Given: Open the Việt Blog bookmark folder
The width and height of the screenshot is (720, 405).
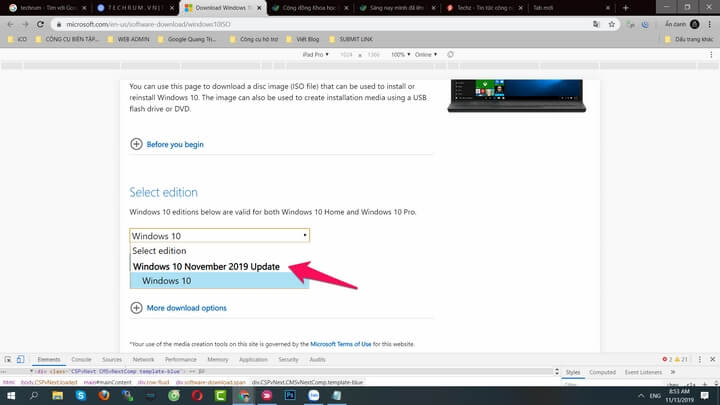Looking at the screenshot, I should [303, 39].
